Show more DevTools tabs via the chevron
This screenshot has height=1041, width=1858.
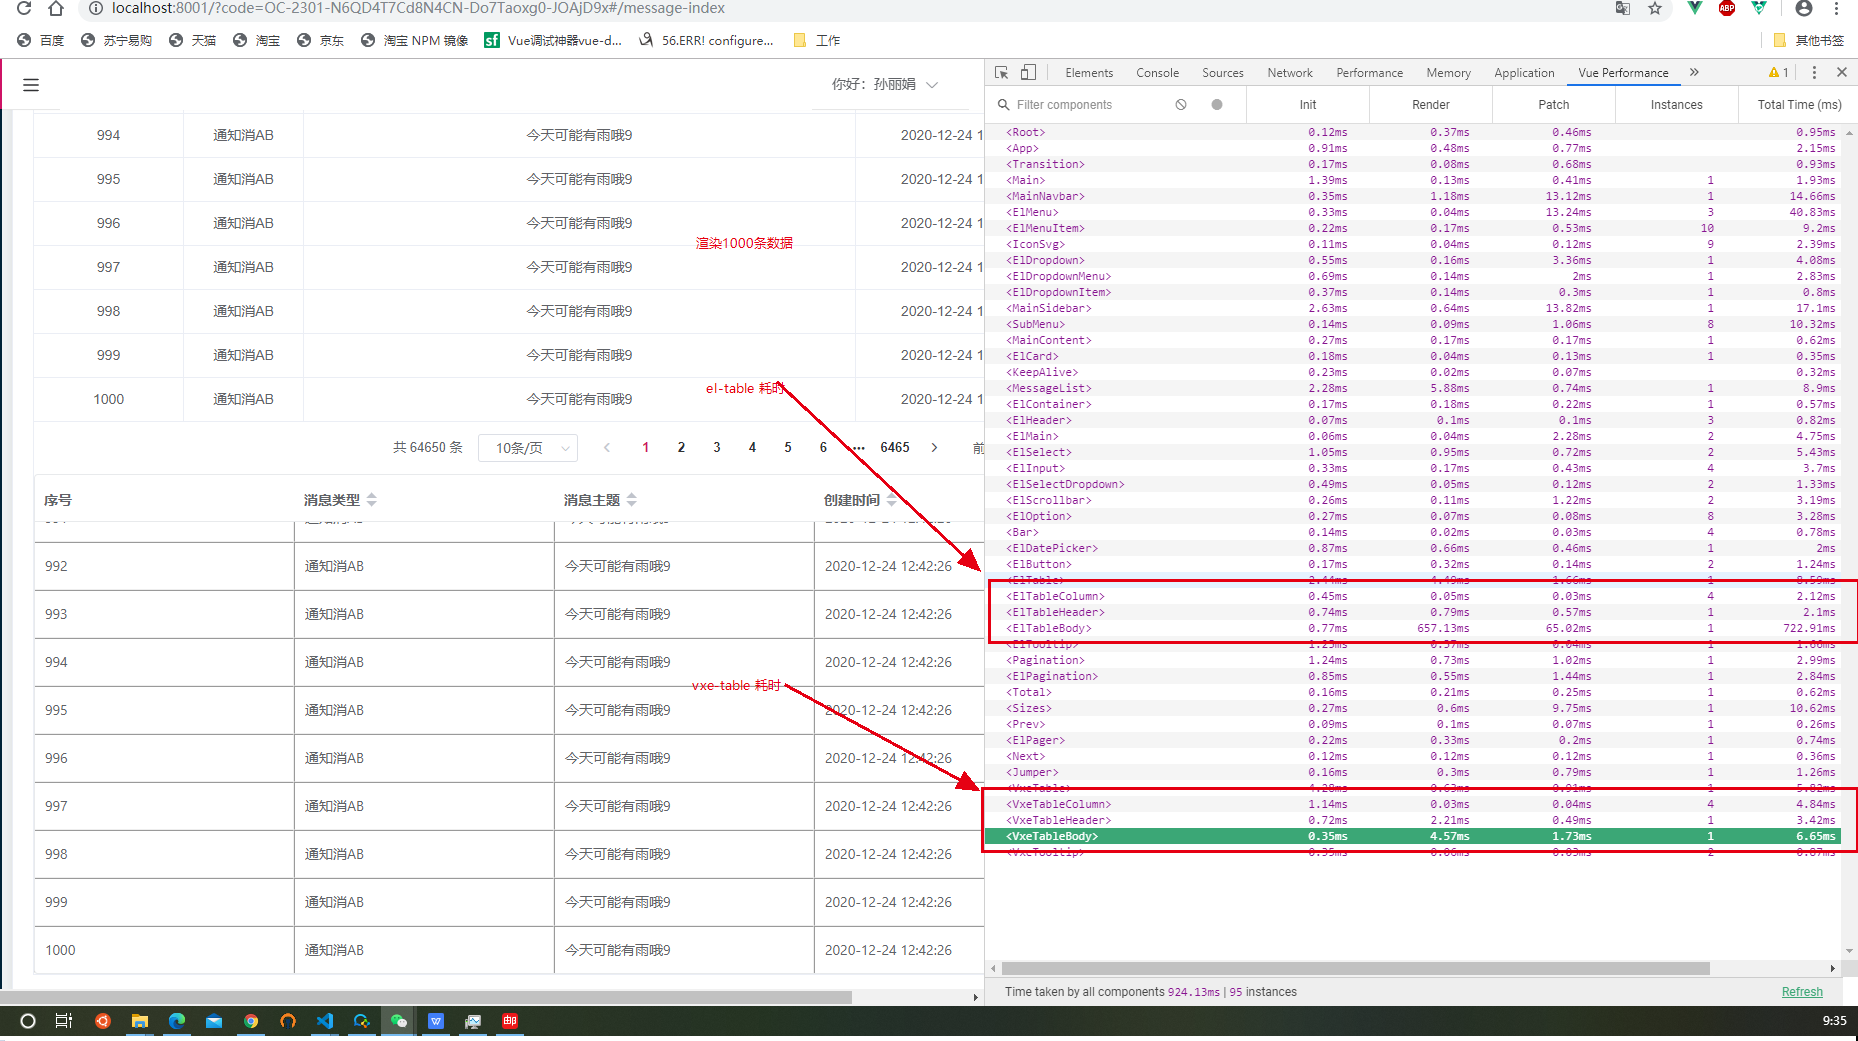point(1694,72)
